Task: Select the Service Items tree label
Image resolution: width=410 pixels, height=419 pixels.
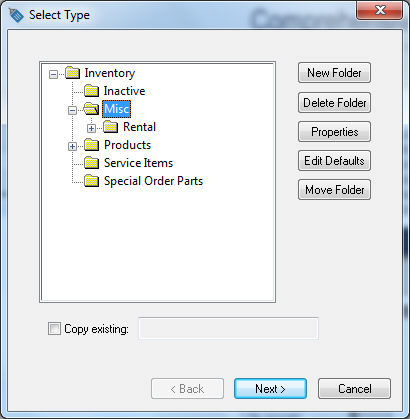Action: click(138, 163)
